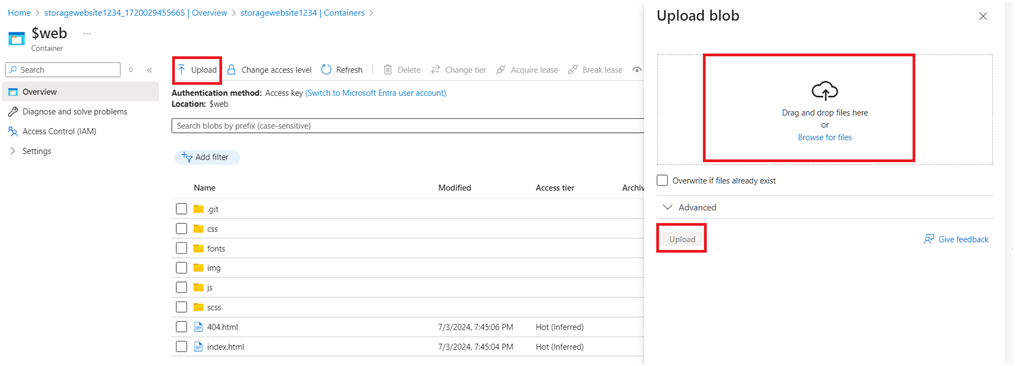Click the cloud upload icon
This screenshot has width=1015, height=366.
point(825,91)
